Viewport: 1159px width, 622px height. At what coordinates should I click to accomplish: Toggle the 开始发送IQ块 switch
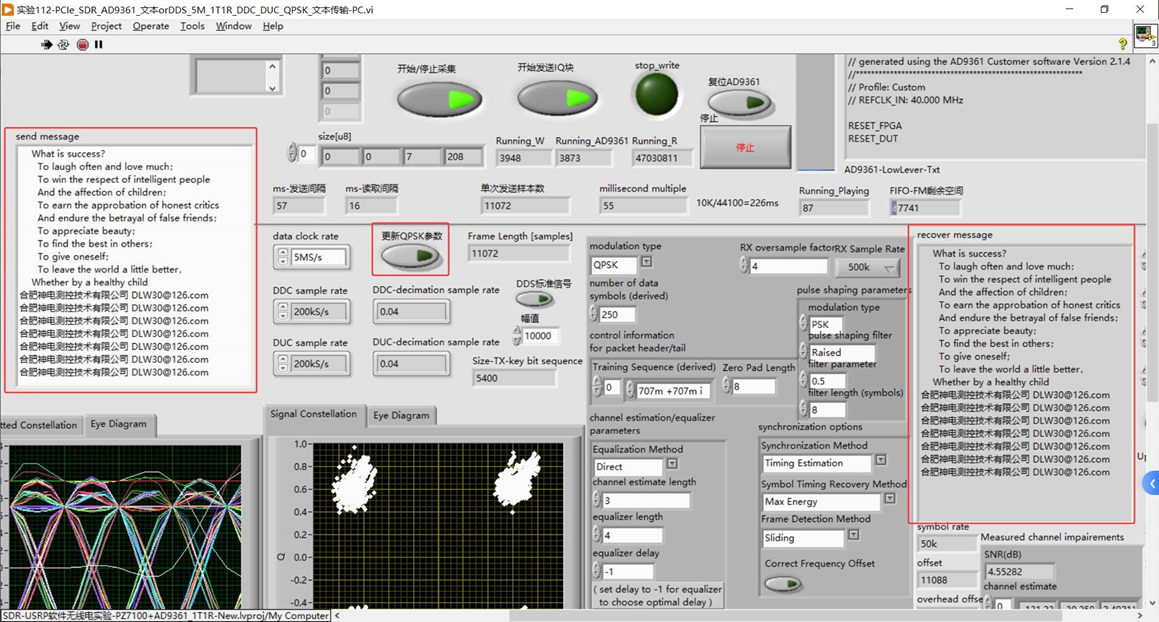click(x=557, y=98)
